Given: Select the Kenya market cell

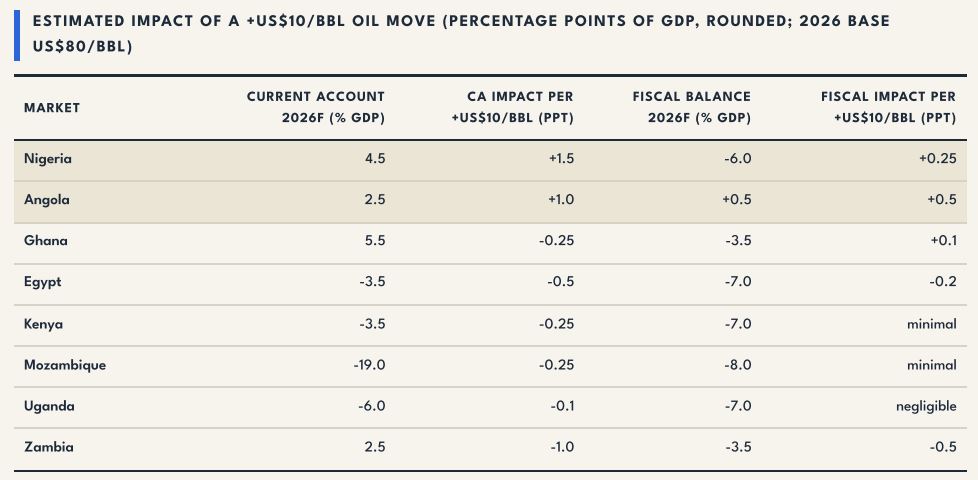Looking at the screenshot, I should tap(43, 324).
